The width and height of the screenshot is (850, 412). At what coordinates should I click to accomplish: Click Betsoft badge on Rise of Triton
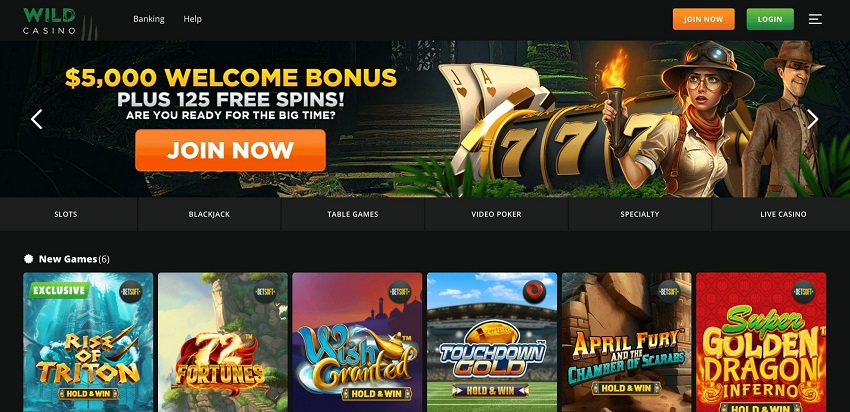pos(130,292)
